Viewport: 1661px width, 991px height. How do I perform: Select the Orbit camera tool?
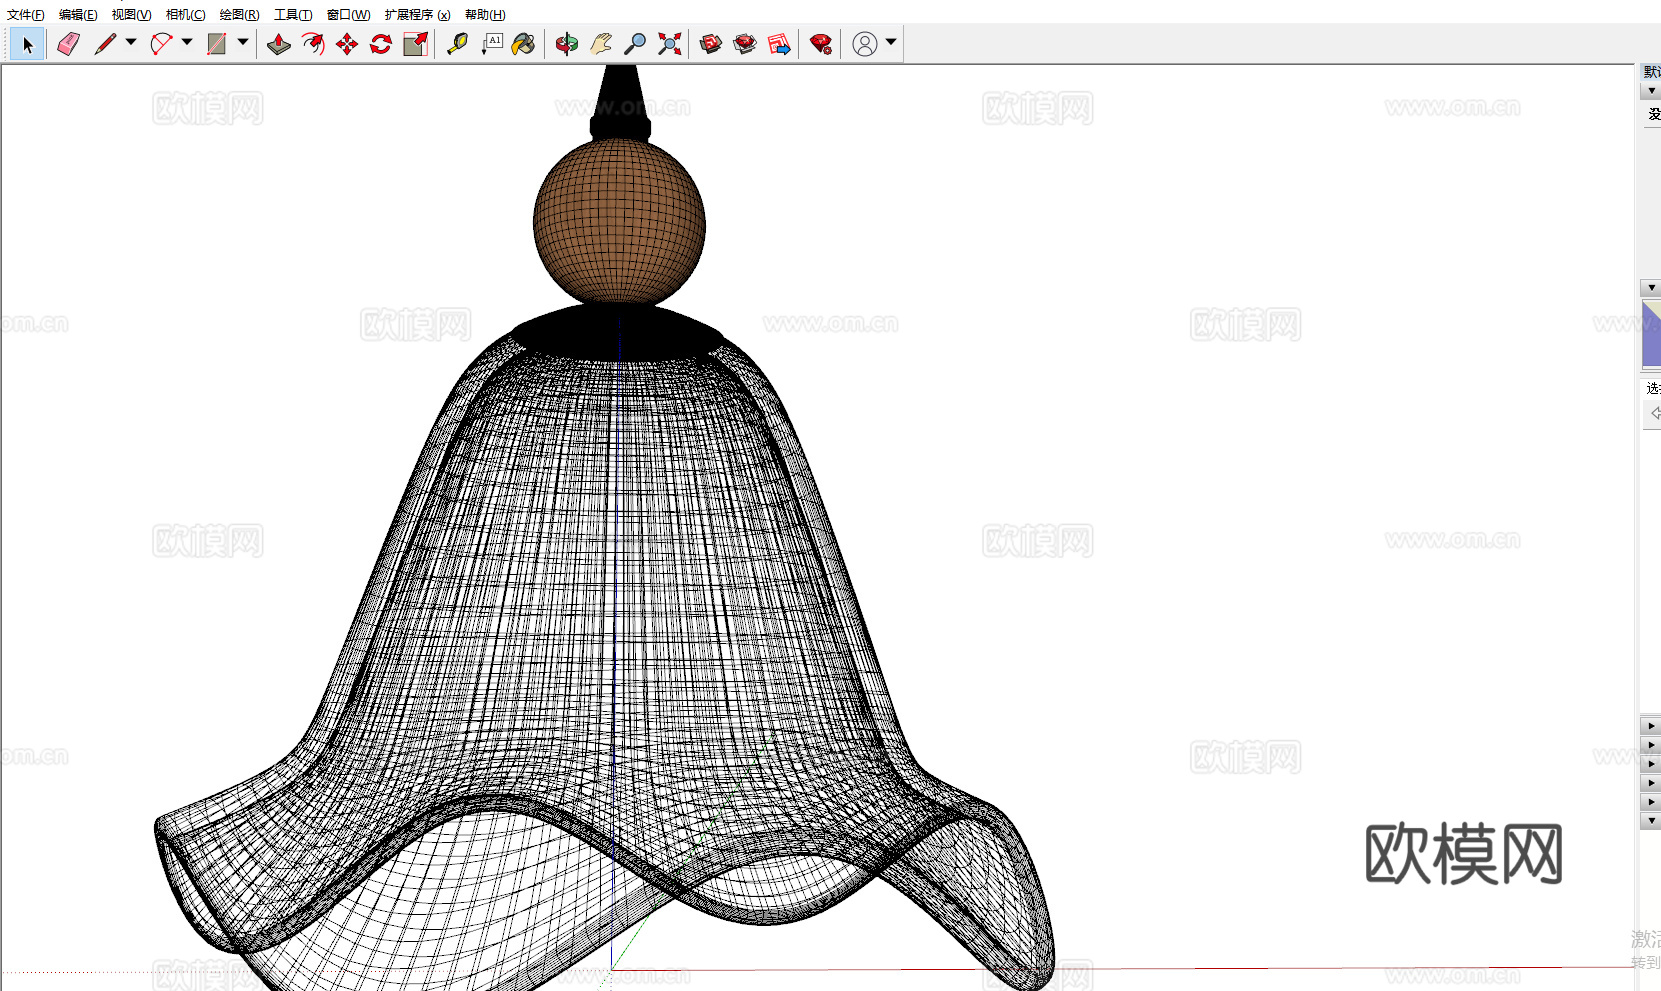coord(567,44)
